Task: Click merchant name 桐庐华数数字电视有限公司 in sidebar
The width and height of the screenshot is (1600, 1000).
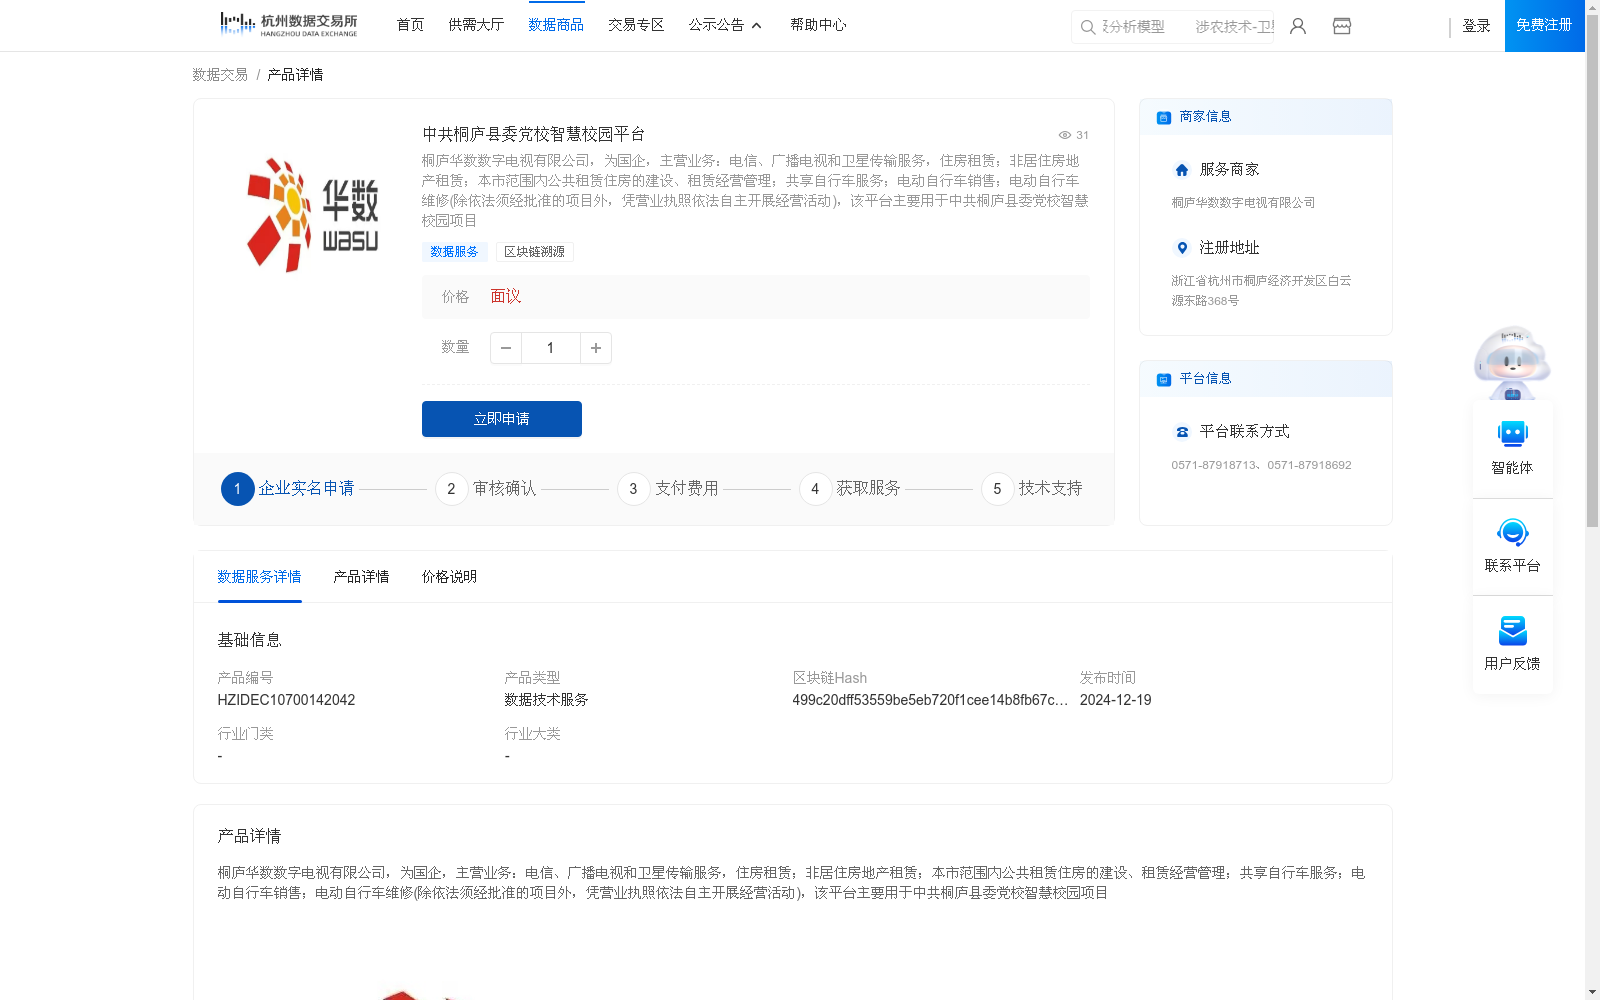Action: [1243, 203]
